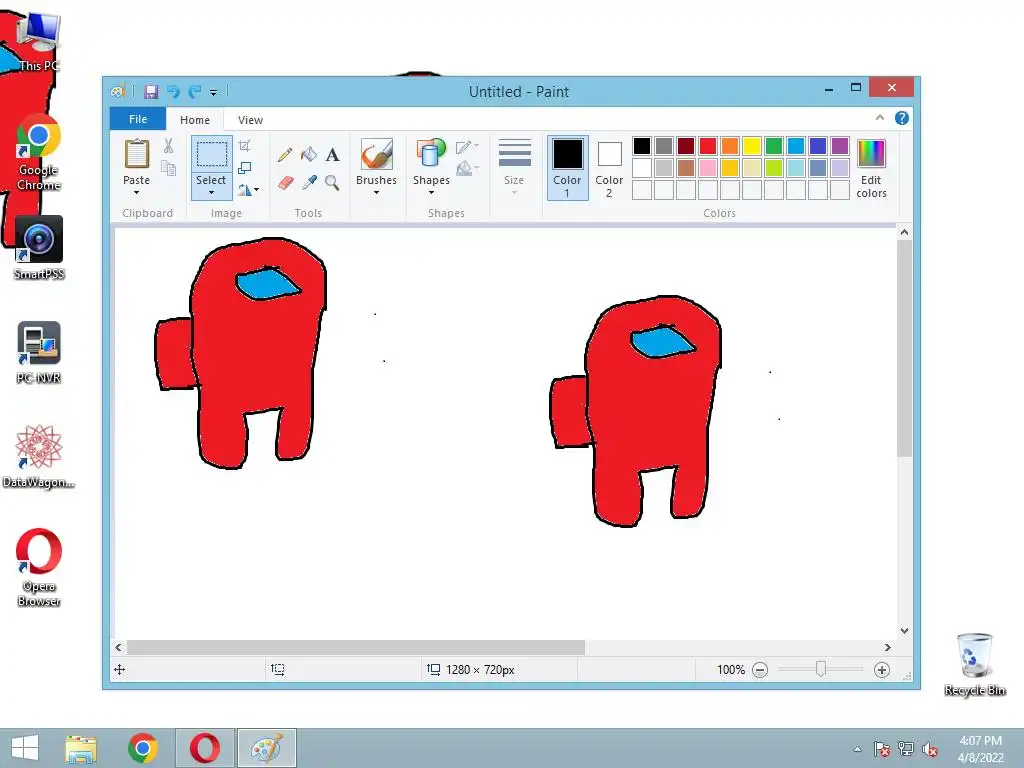
Task: Click the Save icon in quick access toolbar
Action: click(x=151, y=92)
